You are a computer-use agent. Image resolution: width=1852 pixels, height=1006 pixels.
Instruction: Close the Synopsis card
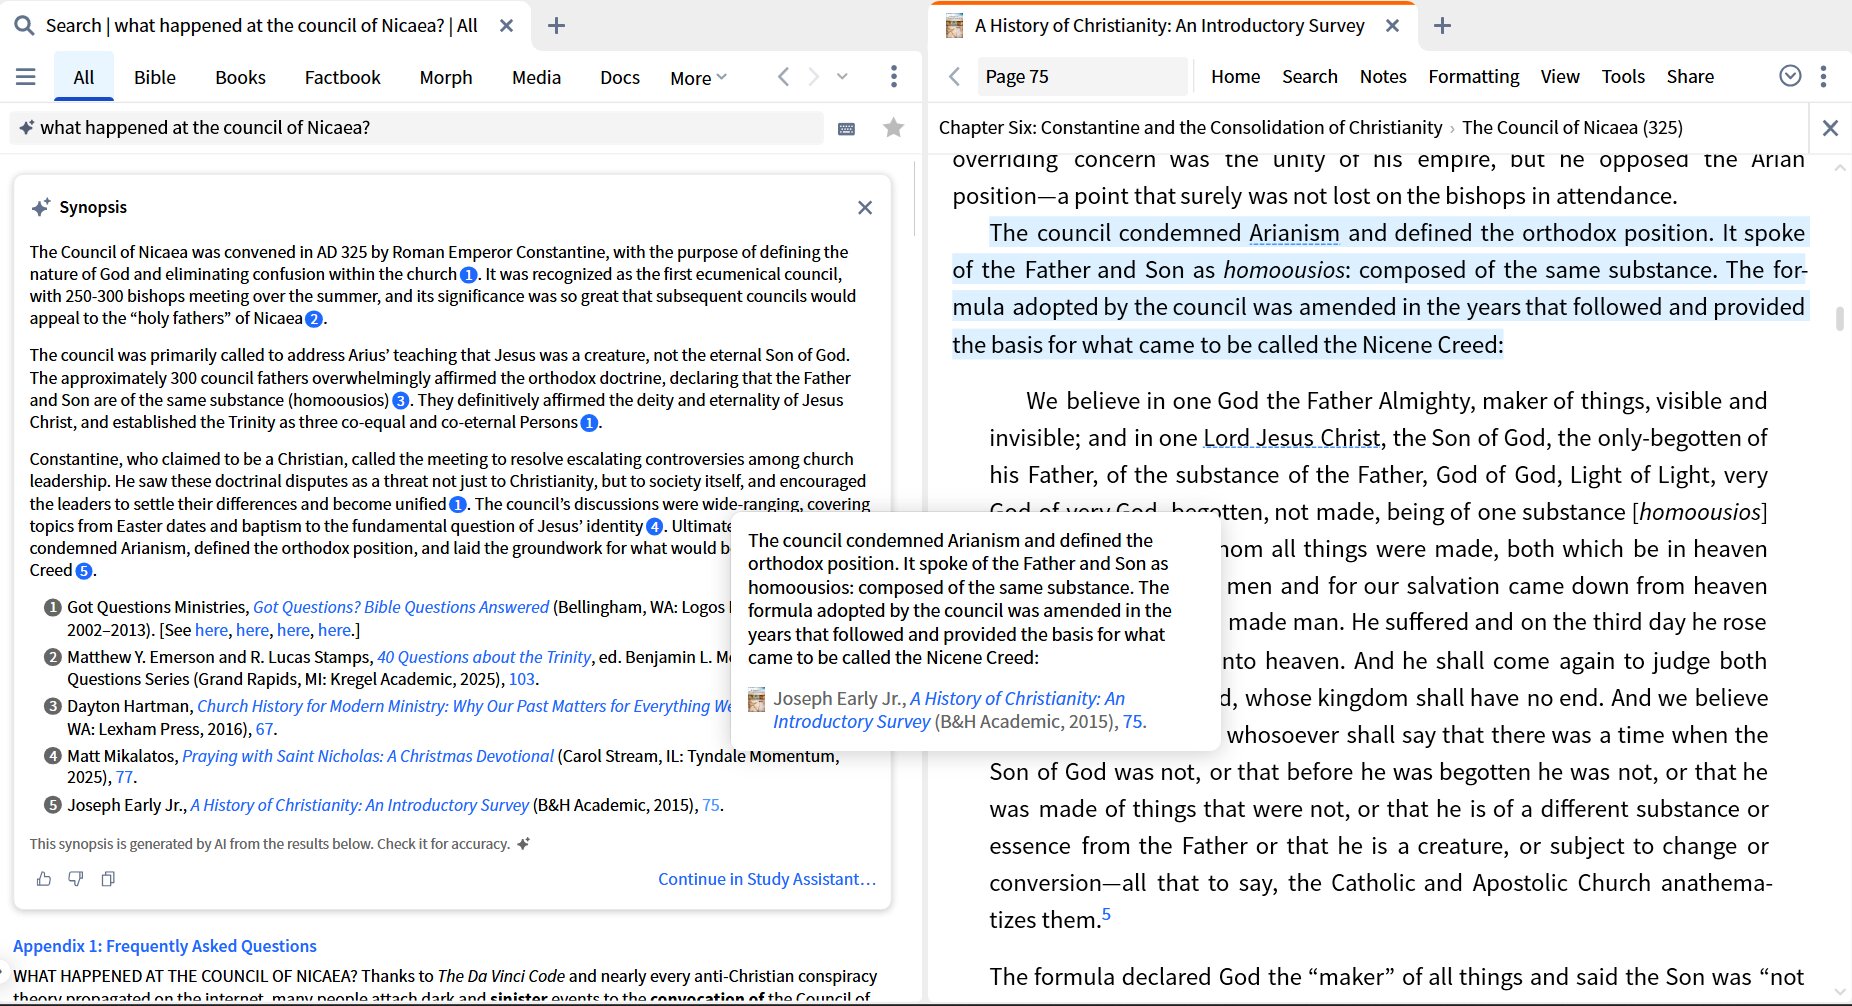865,207
